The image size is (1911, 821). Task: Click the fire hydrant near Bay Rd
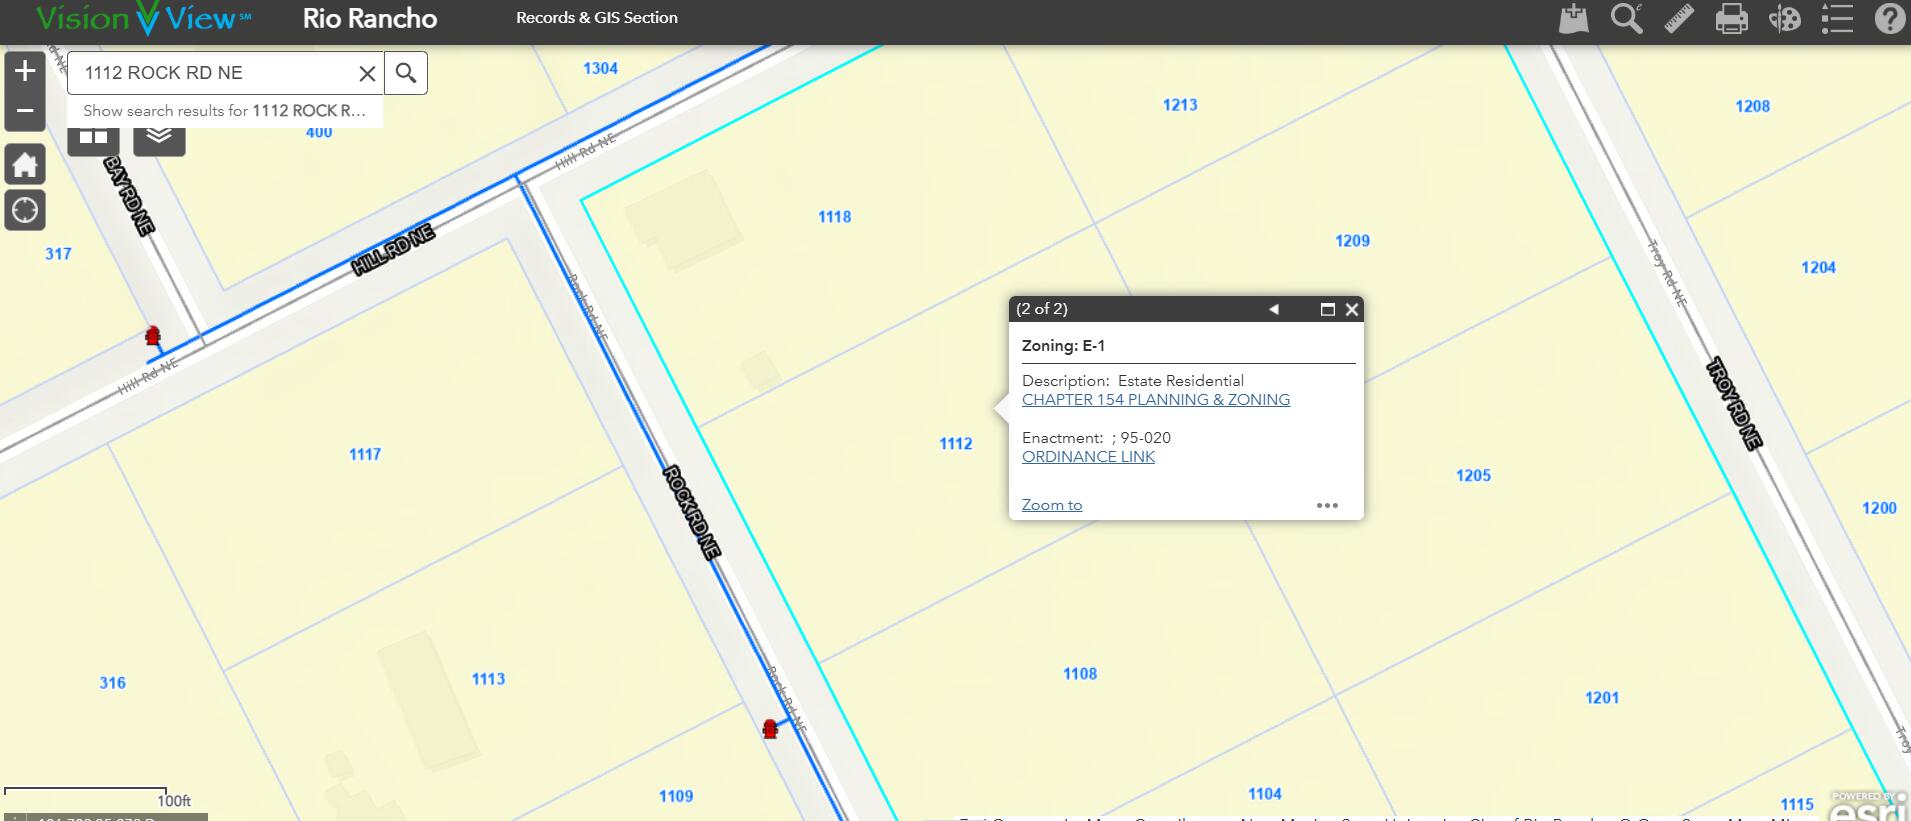coord(153,335)
